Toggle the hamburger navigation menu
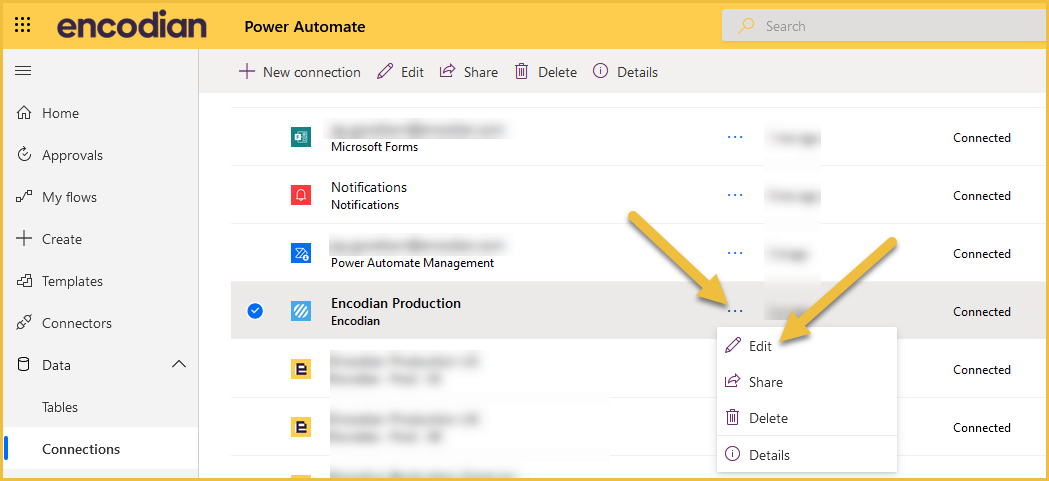Screen dimensions: 1049x481 click(x=23, y=71)
